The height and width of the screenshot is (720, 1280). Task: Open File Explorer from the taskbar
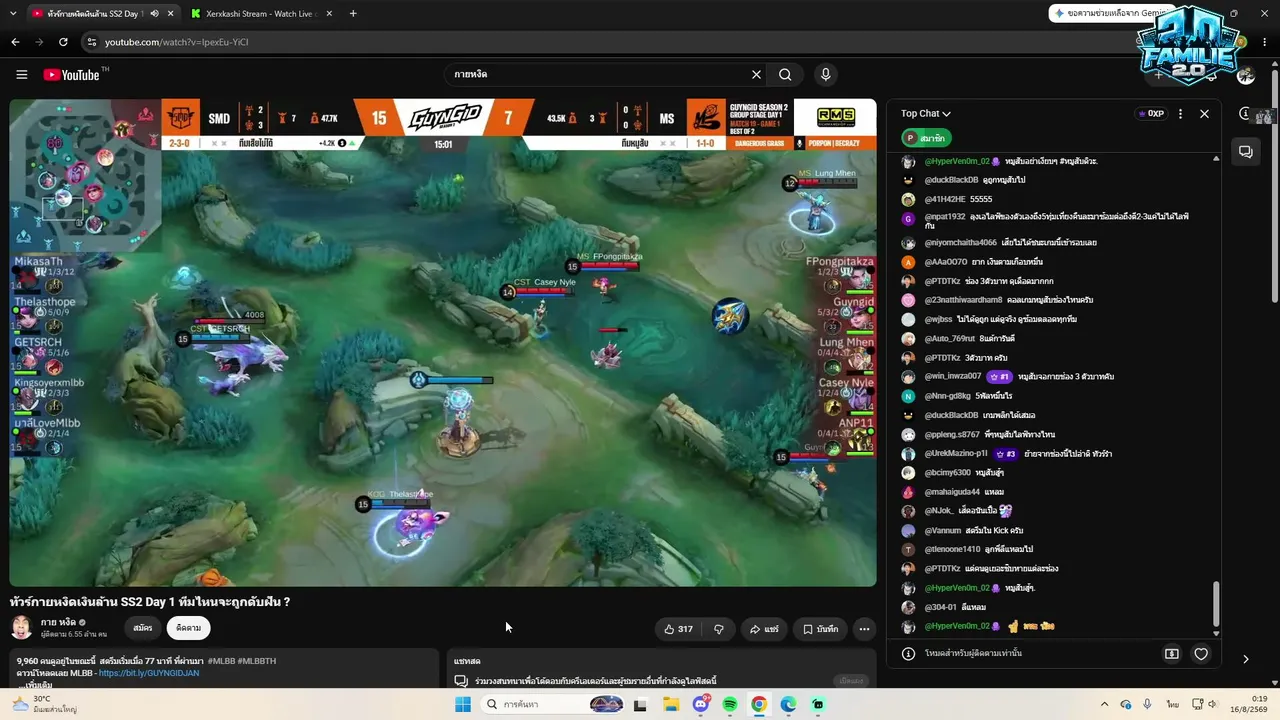(x=671, y=704)
